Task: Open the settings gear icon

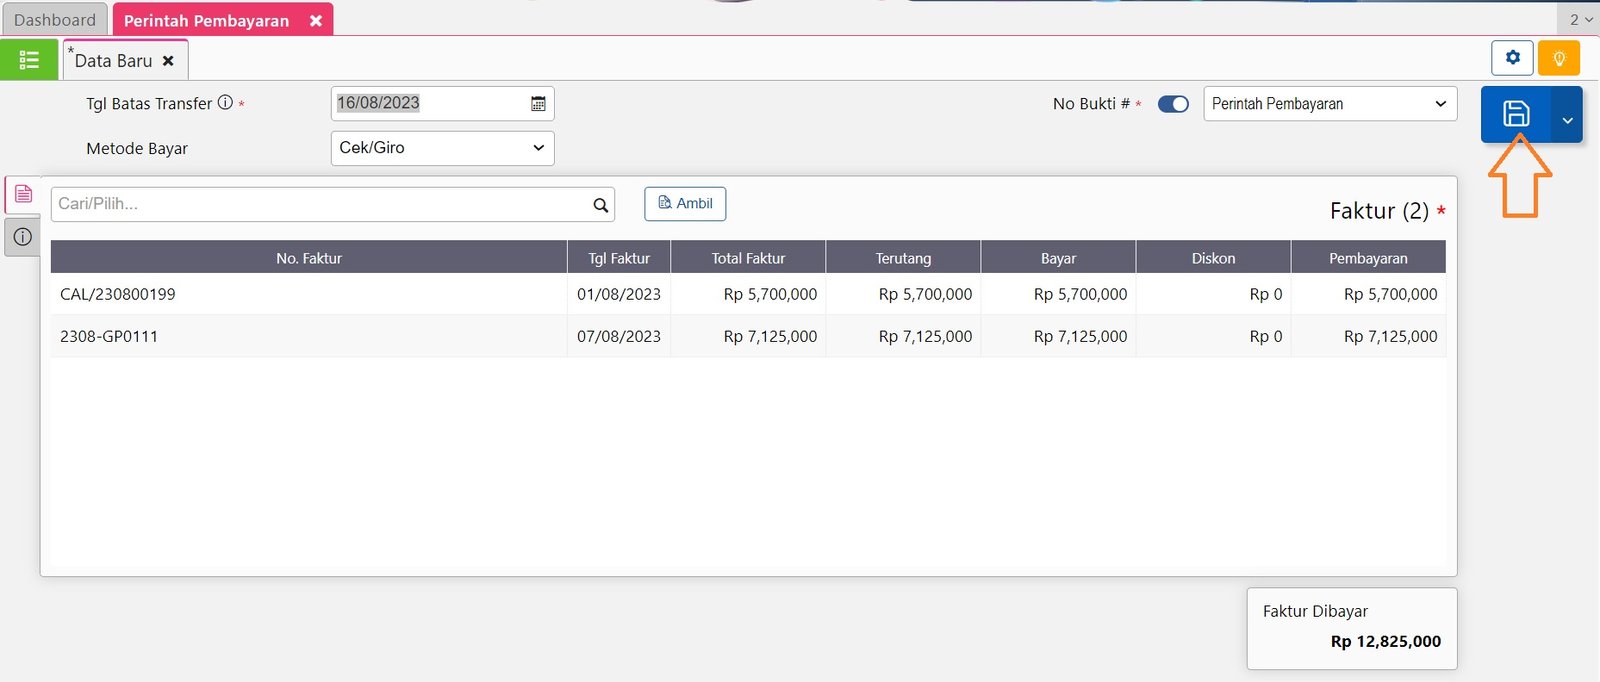Action: click(1512, 58)
